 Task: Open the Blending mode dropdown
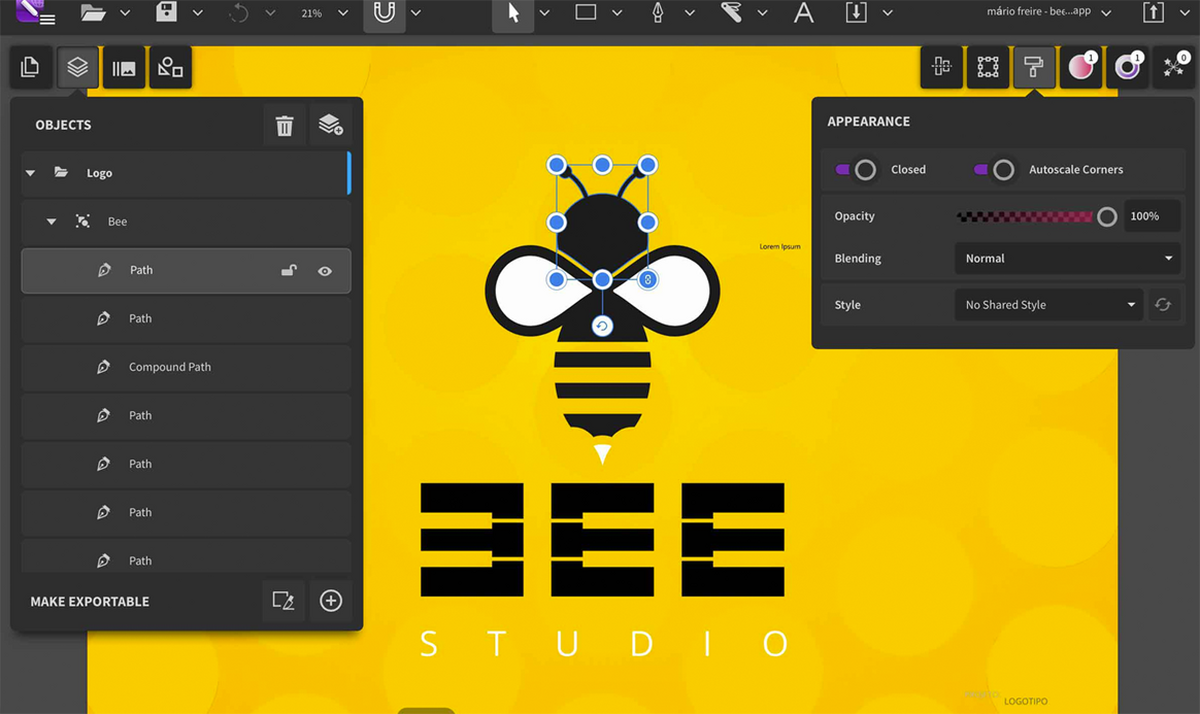pos(1066,258)
